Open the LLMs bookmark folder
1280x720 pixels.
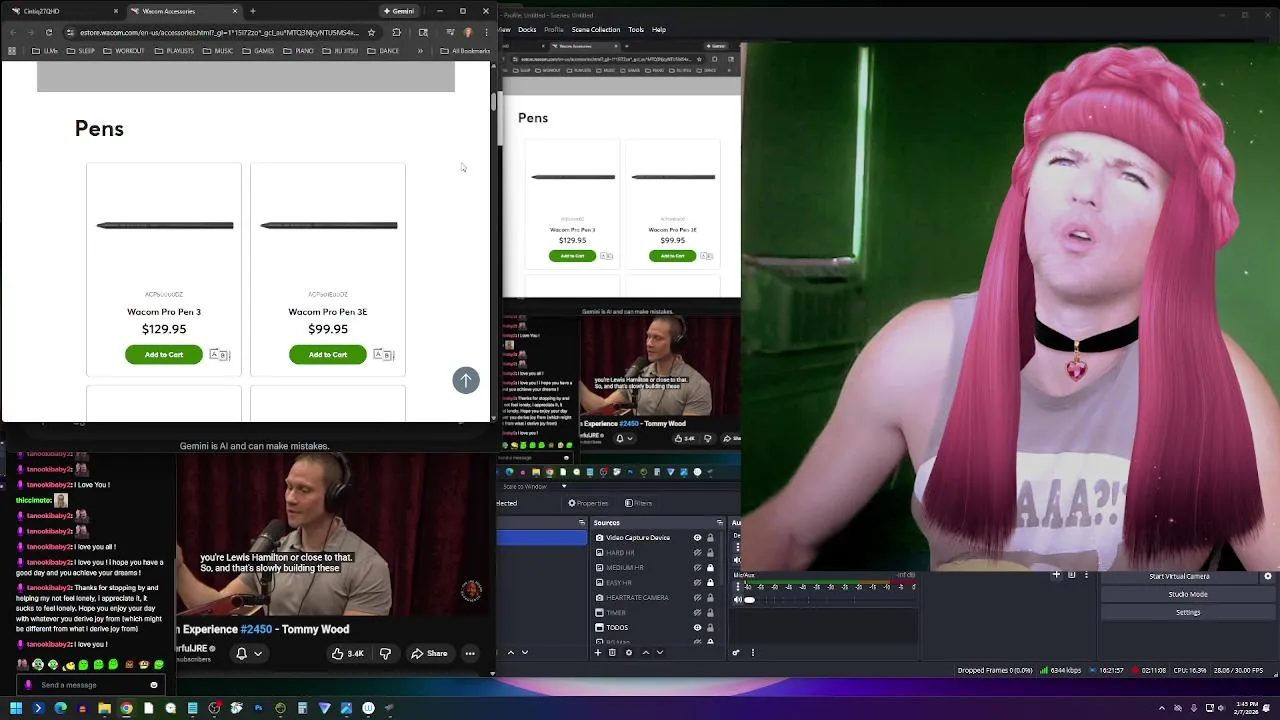tap(46, 51)
